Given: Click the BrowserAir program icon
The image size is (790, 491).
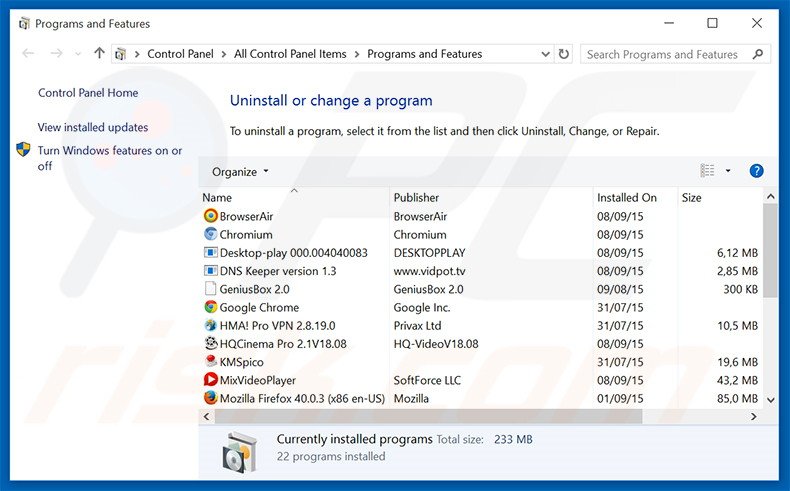Looking at the screenshot, I should pyautogui.click(x=211, y=216).
